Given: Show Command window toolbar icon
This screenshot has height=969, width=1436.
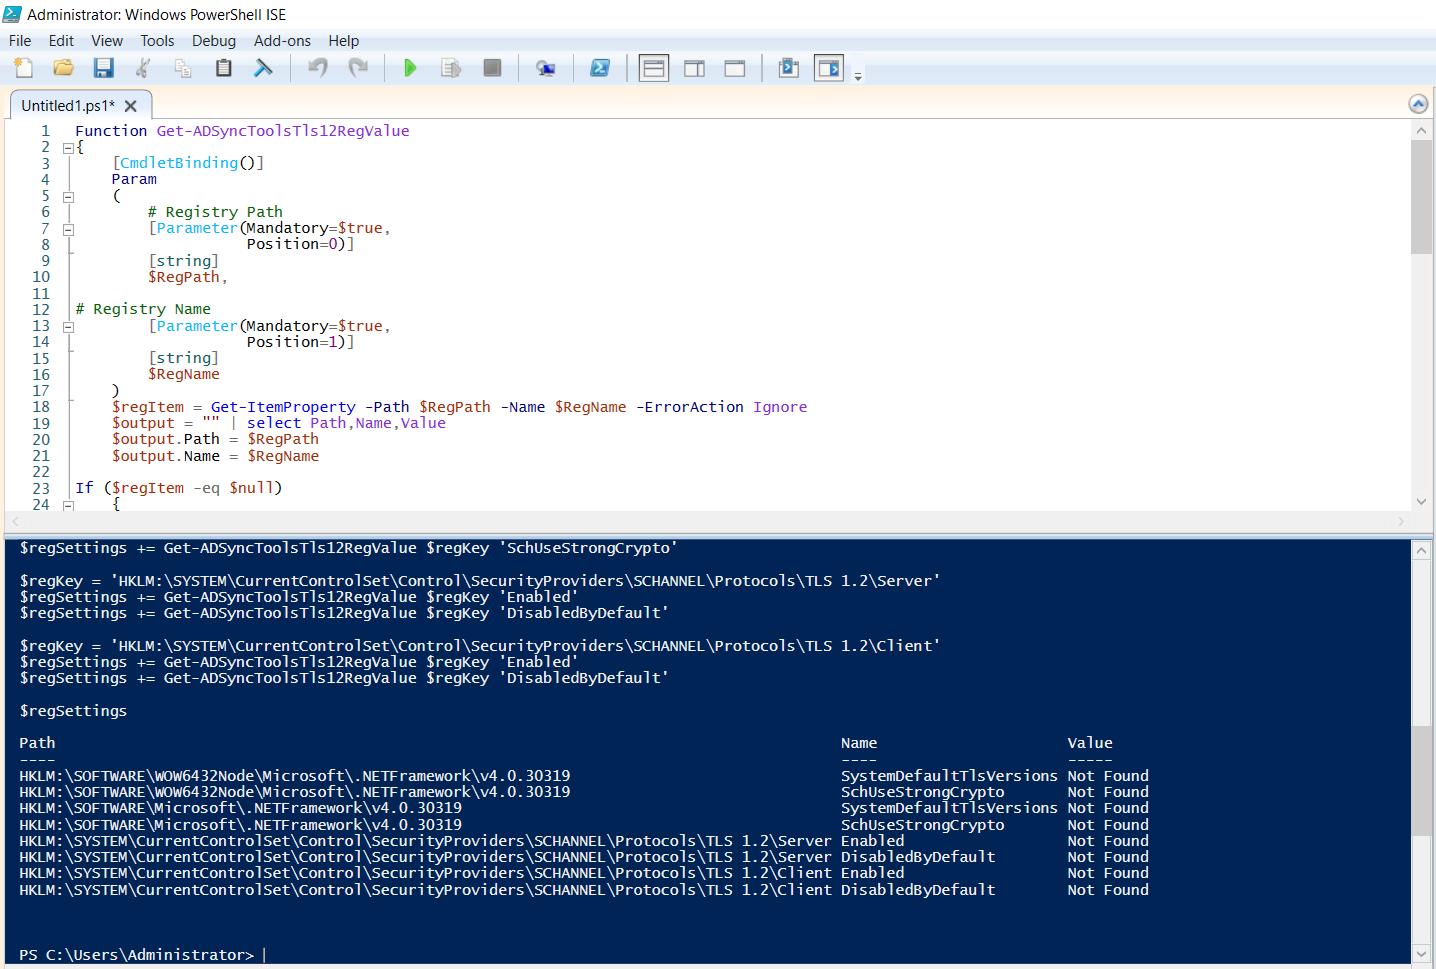Looking at the screenshot, I should tap(789, 68).
